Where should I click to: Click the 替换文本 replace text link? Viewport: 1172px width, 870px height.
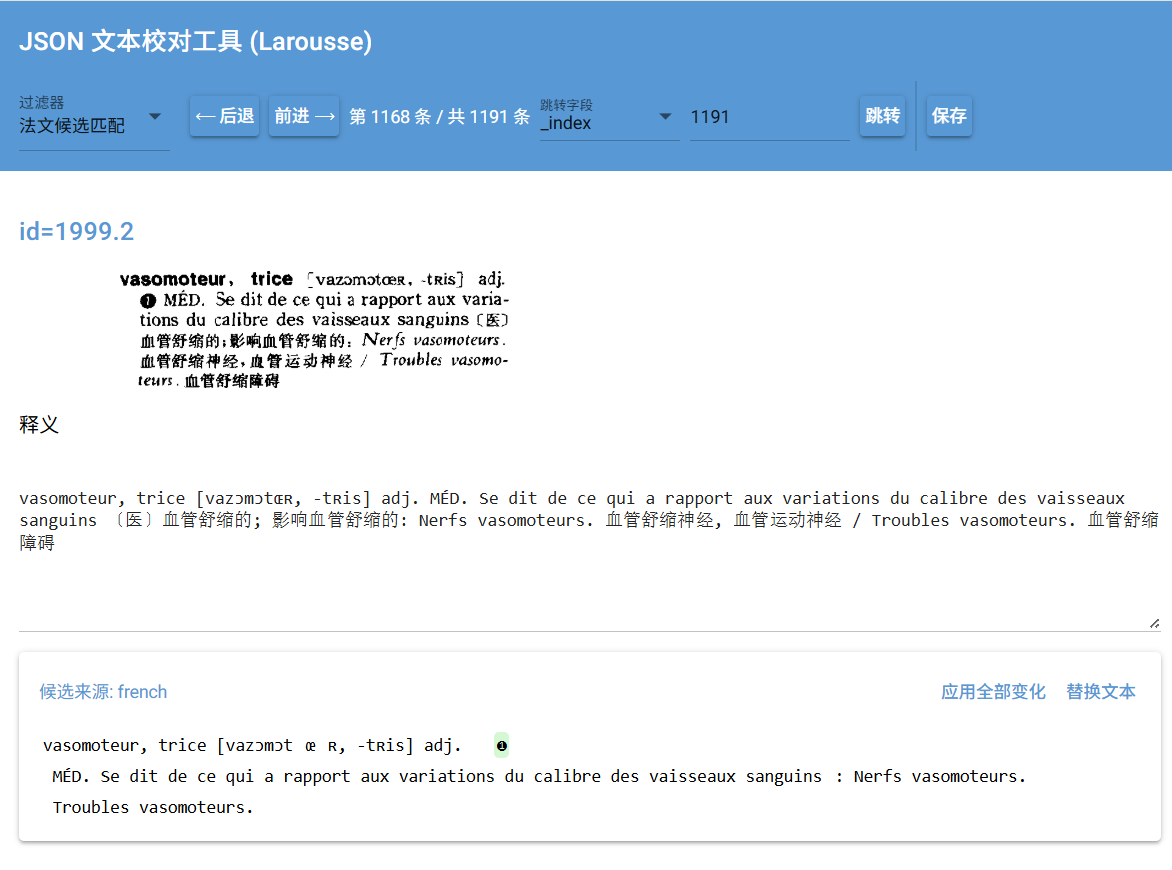(x=1100, y=692)
